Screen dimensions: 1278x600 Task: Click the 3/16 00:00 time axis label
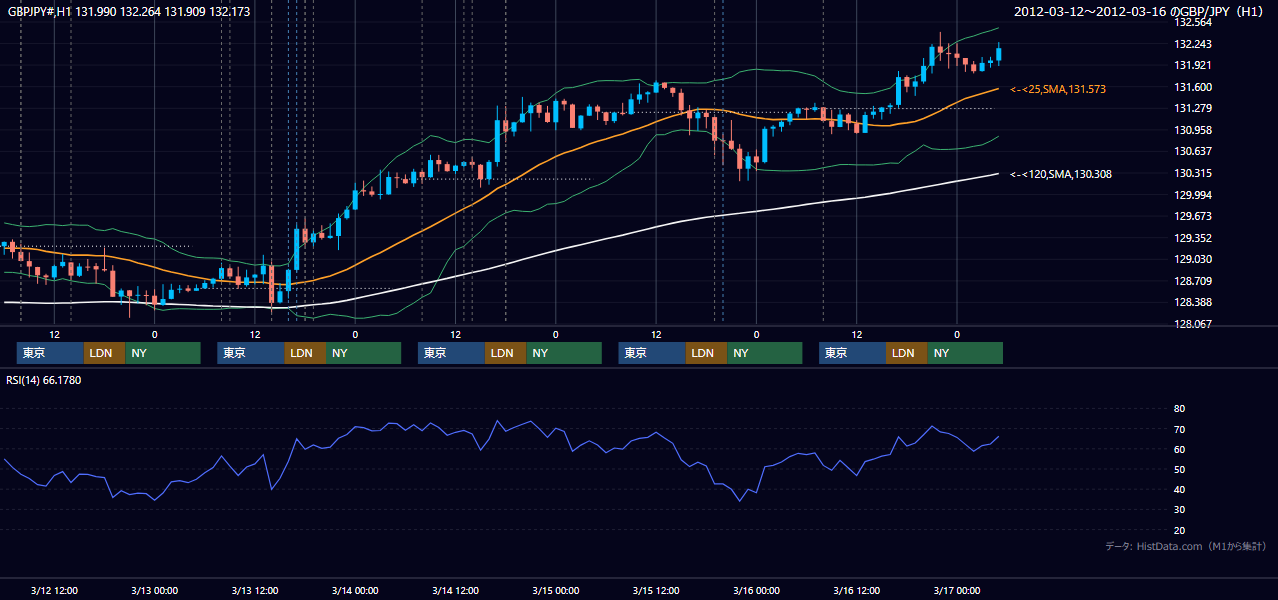756,590
